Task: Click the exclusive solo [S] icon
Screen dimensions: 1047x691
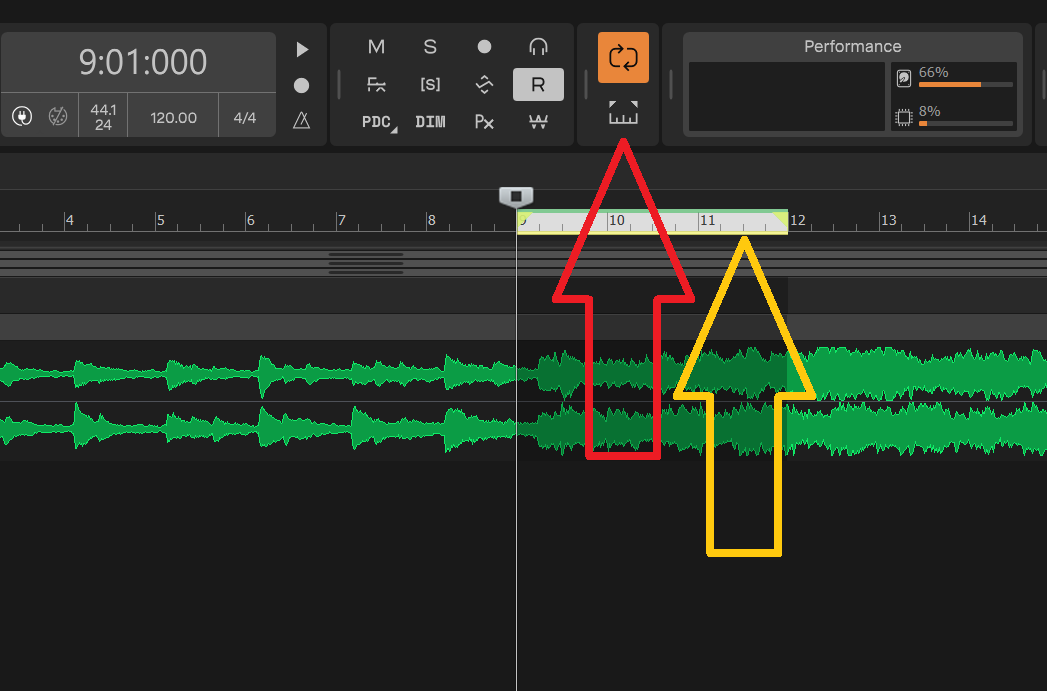Action: click(430, 85)
